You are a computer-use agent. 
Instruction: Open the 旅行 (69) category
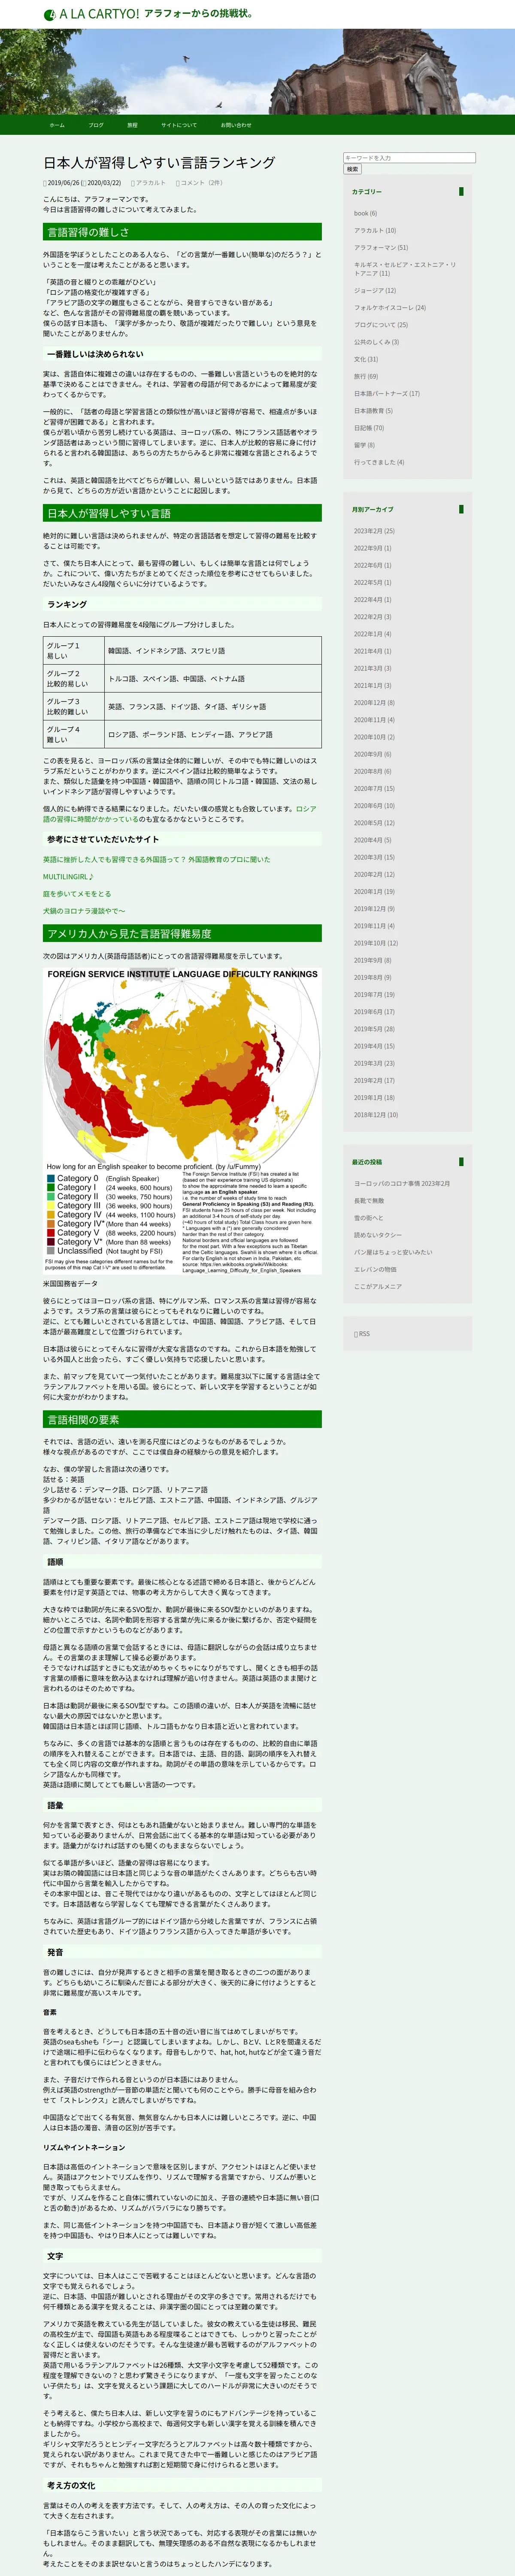[366, 376]
